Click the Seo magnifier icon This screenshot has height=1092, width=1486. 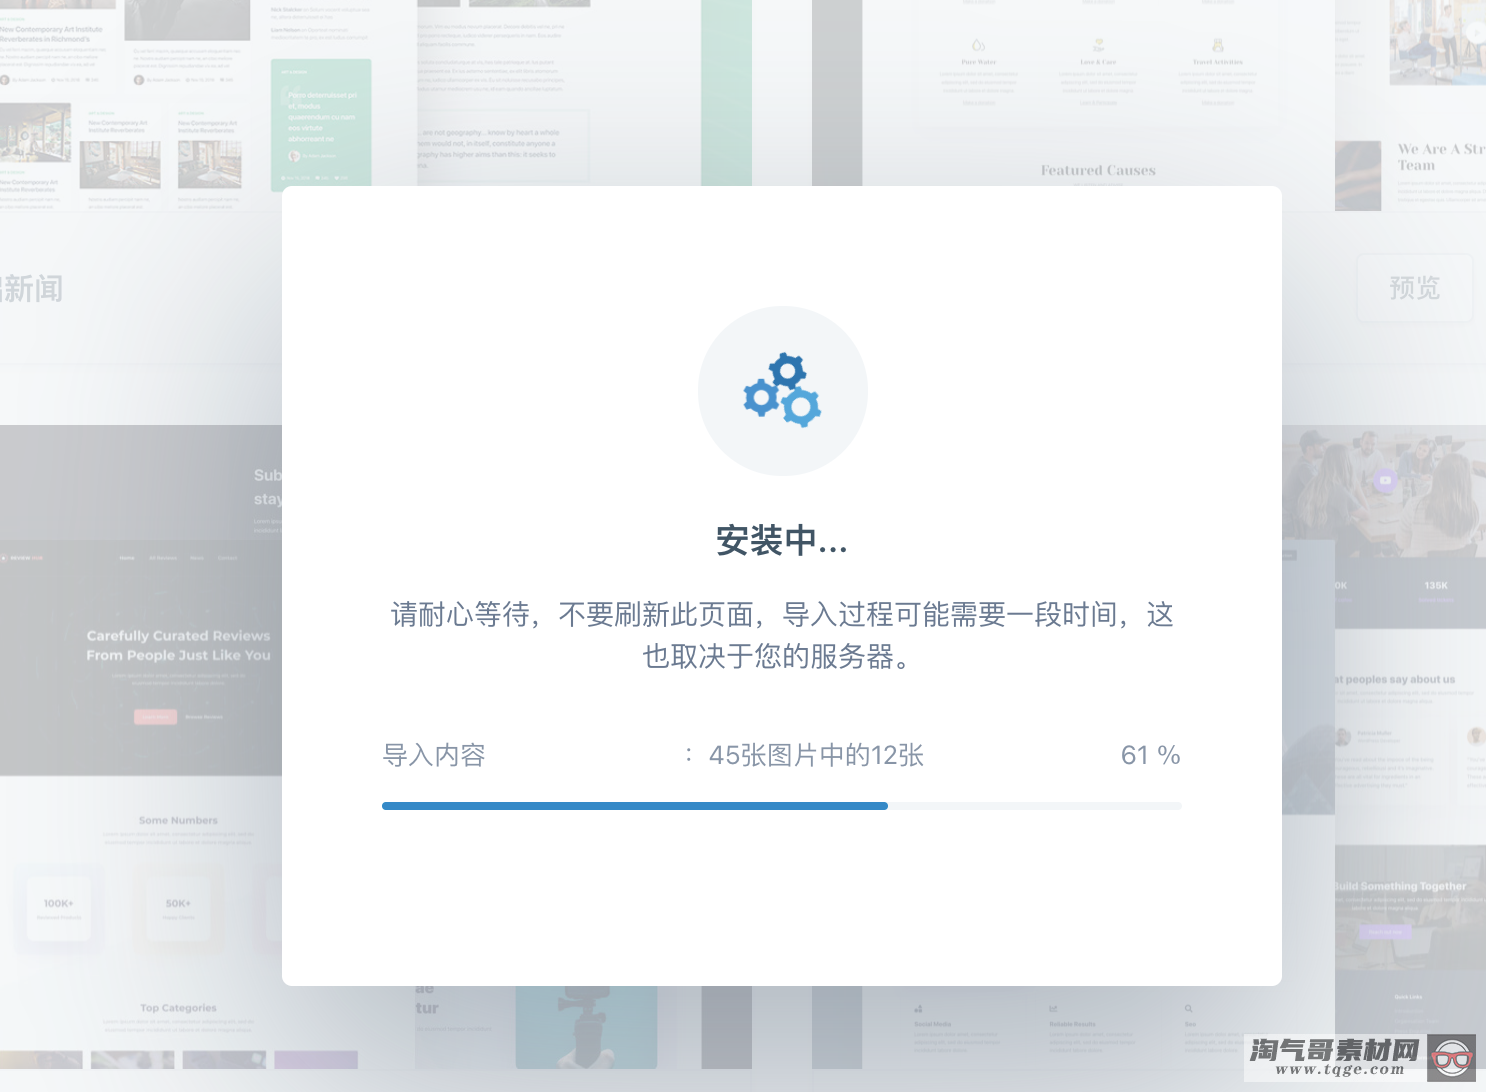click(1188, 1008)
